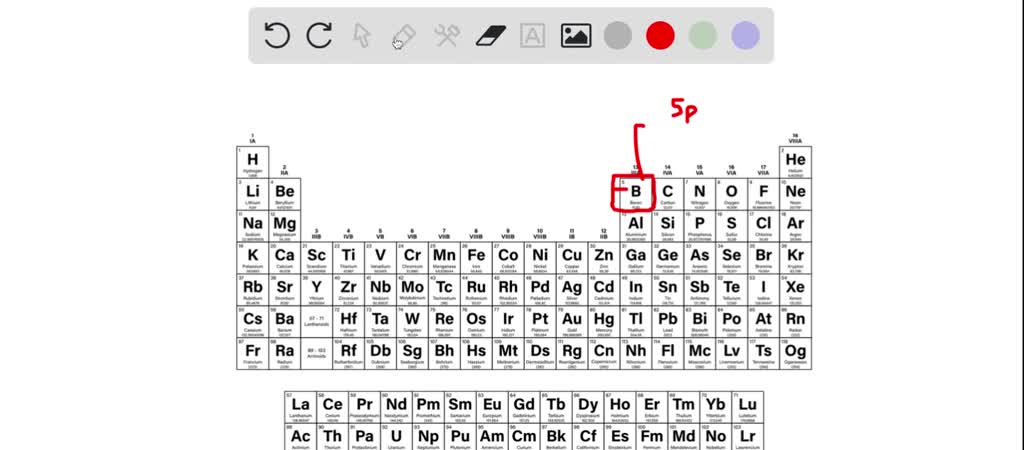Click the Iron (Fe) element cell
The image size is (1024, 450).
tap(476, 258)
